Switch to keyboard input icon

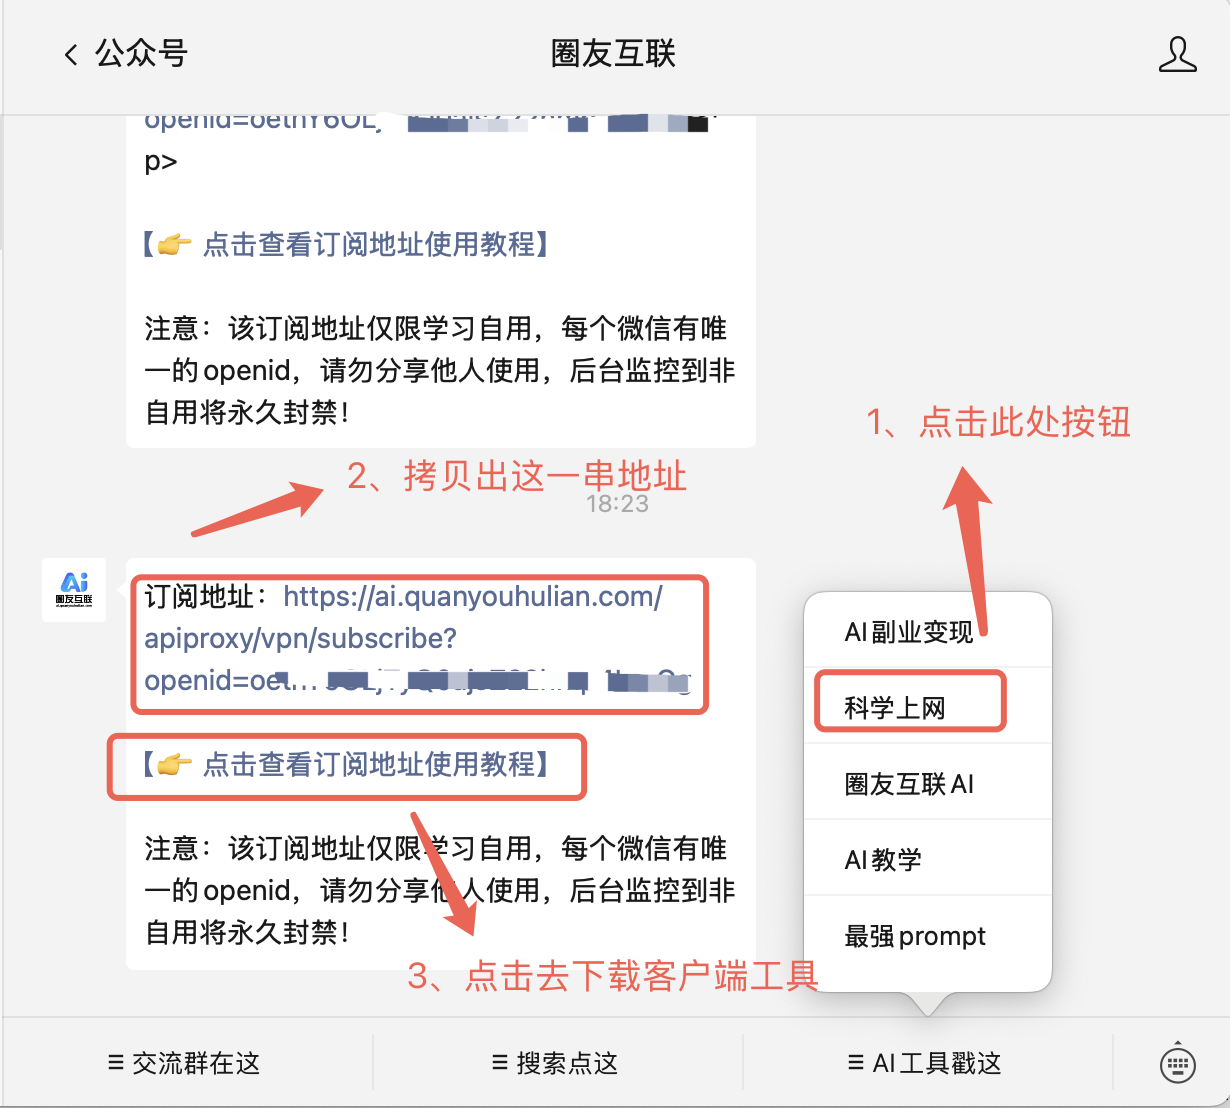click(1177, 1063)
